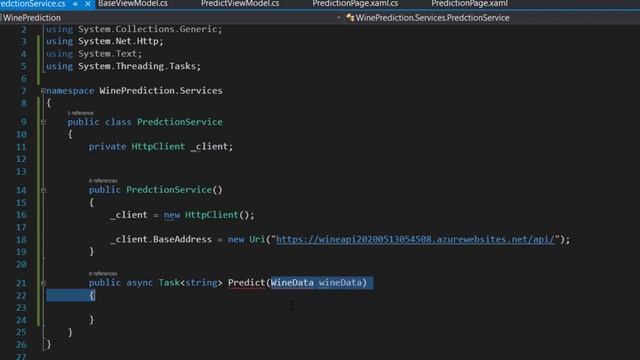
Task: Click the class icon beside WinePrediction.Services.PredctionService
Action: pos(350,18)
